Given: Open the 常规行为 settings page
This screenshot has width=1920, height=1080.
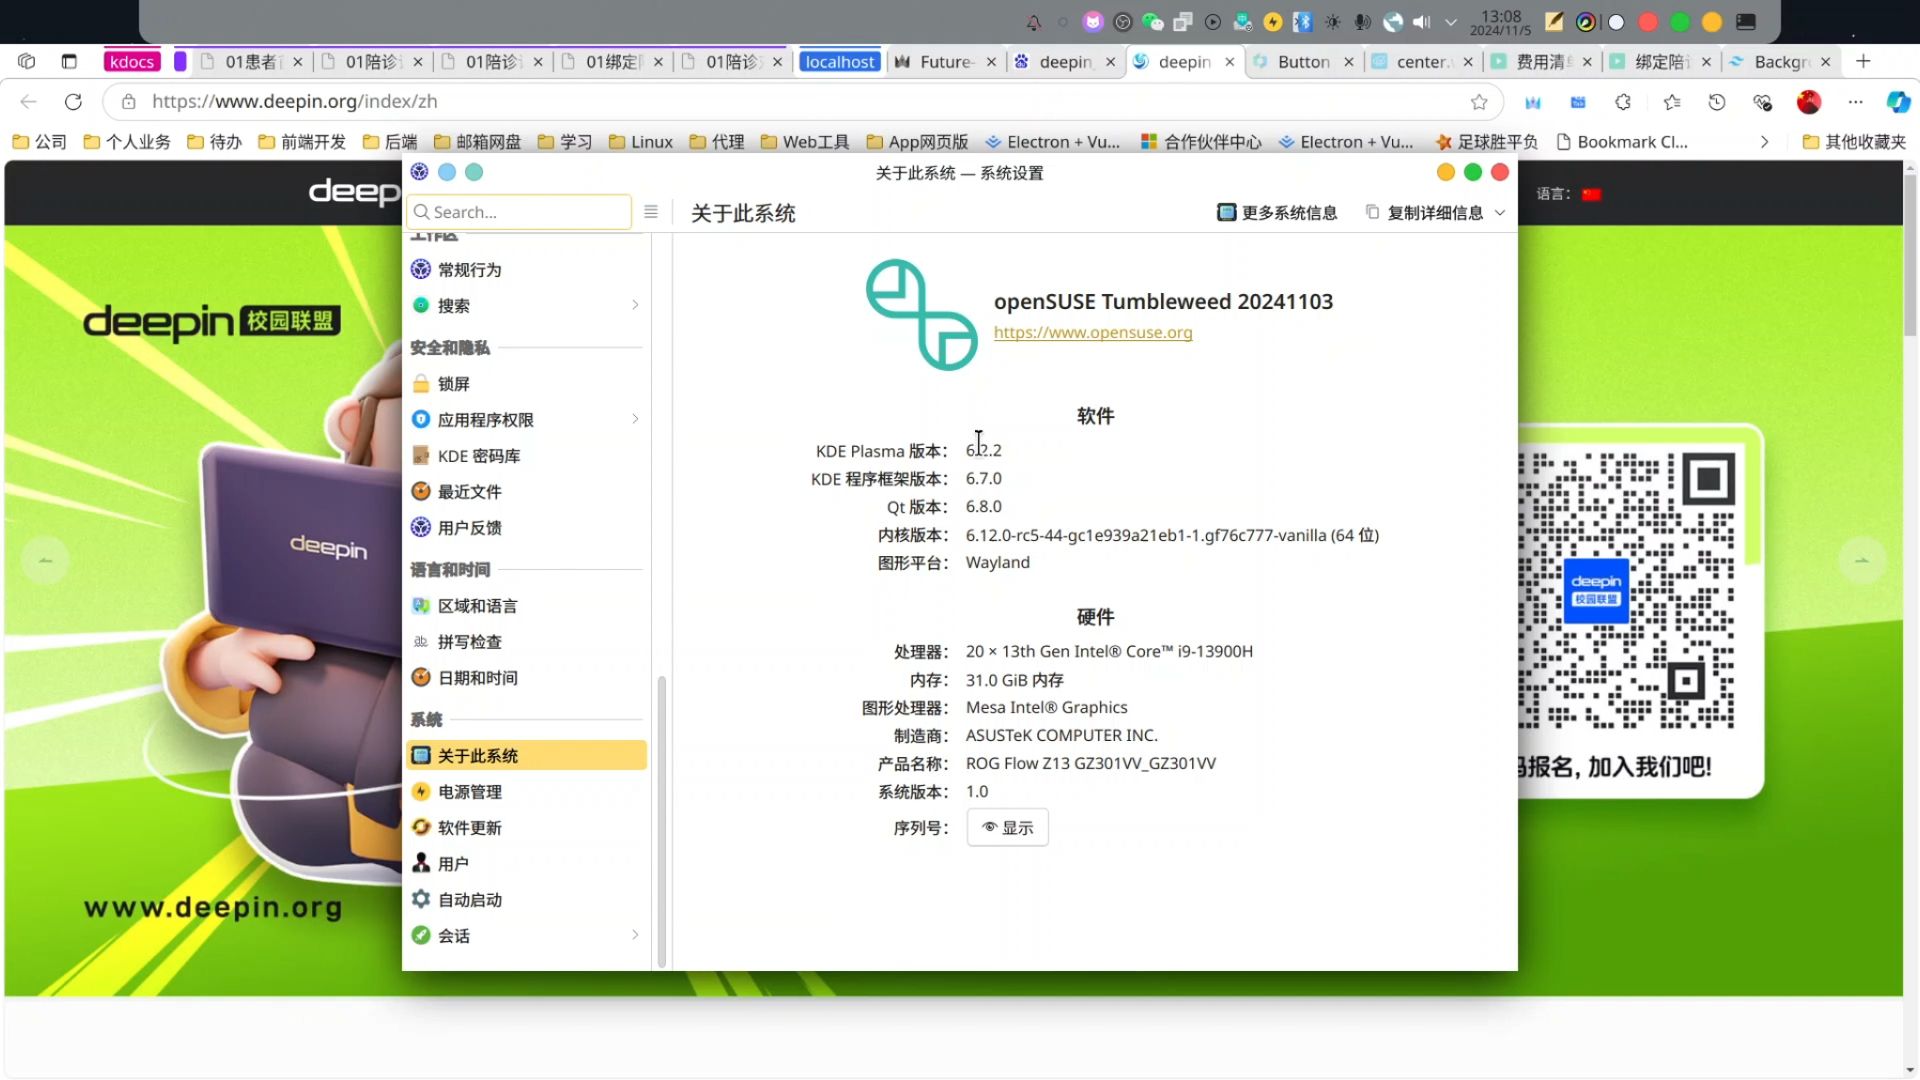Looking at the screenshot, I should coord(526,270).
